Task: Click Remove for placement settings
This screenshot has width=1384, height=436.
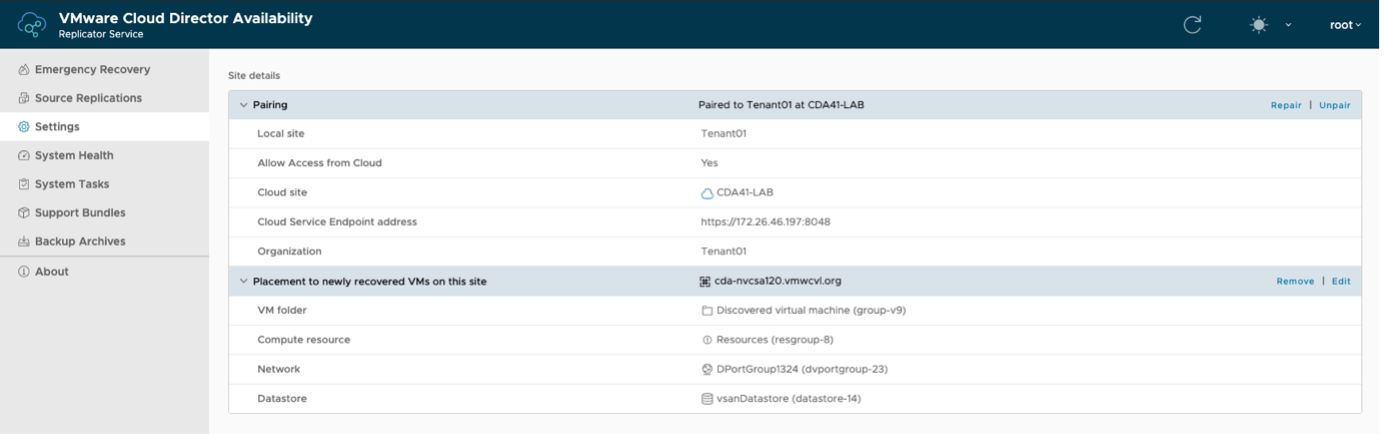Action: point(1295,282)
